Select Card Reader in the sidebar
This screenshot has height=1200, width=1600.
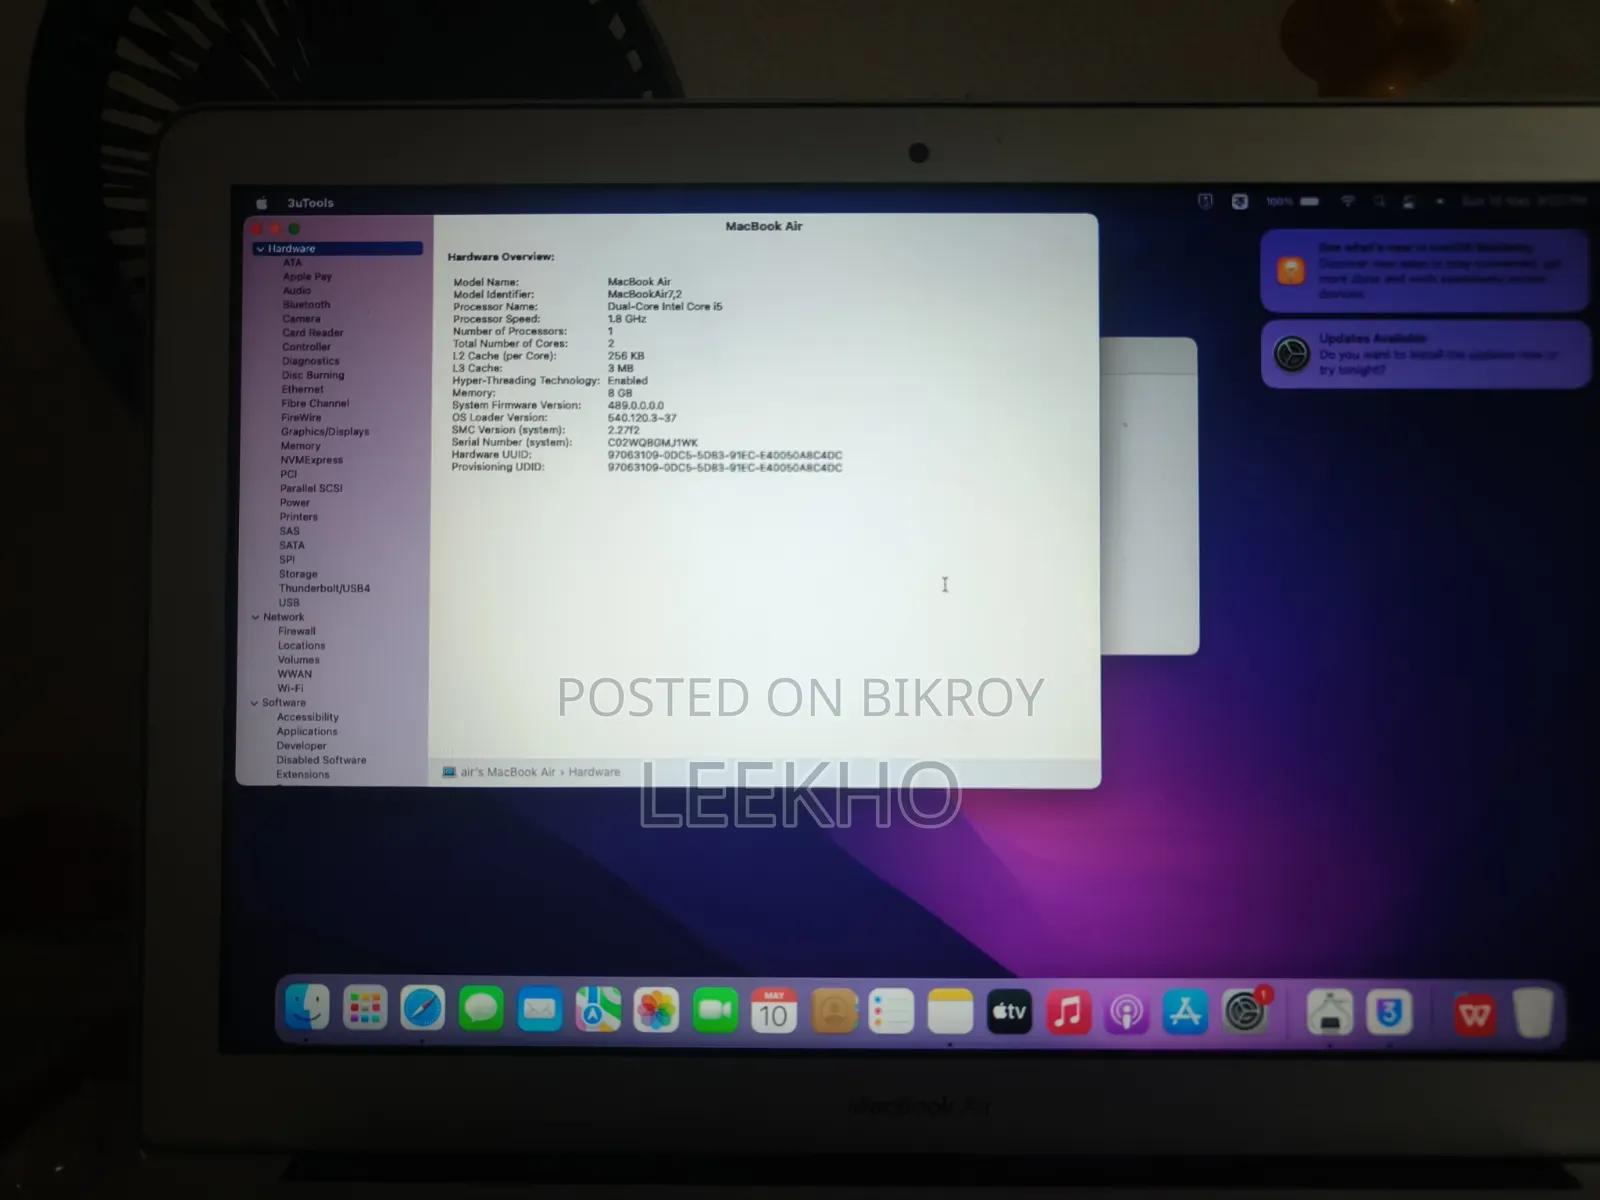pos(312,333)
